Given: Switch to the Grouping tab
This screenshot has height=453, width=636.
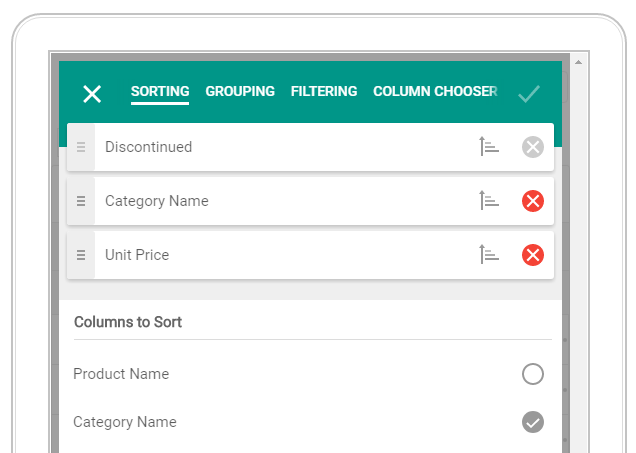Looking at the screenshot, I should pos(240,91).
